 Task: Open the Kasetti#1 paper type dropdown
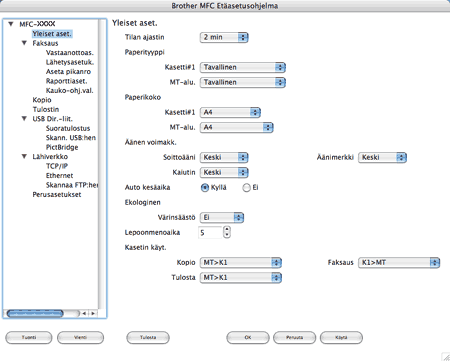coord(243,67)
